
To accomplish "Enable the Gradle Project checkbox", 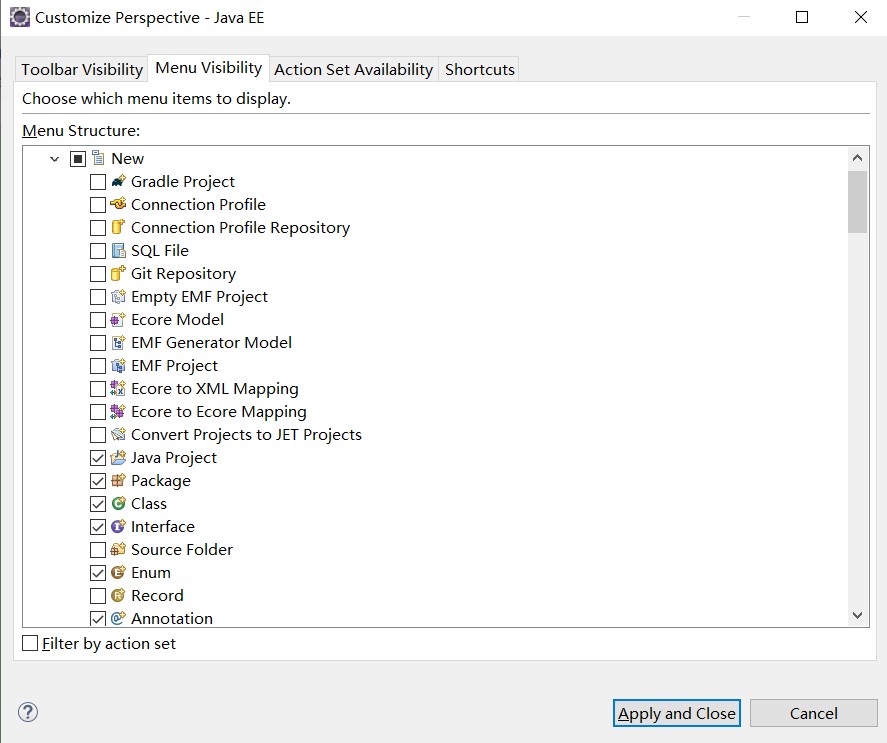I will pos(98,182).
